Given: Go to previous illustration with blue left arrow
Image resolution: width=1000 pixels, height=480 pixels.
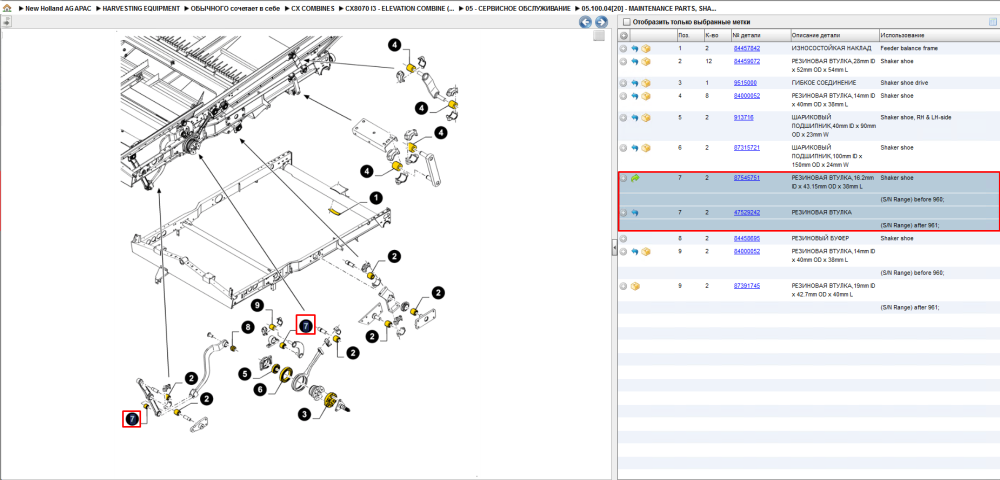Looking at the screenshot, I should click(x=585, y=22).
